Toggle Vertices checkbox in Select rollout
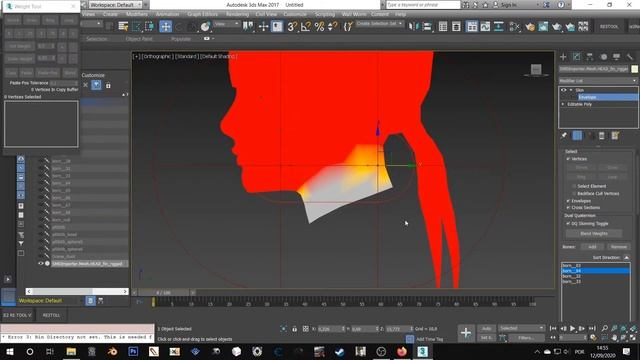 point(568,159)
